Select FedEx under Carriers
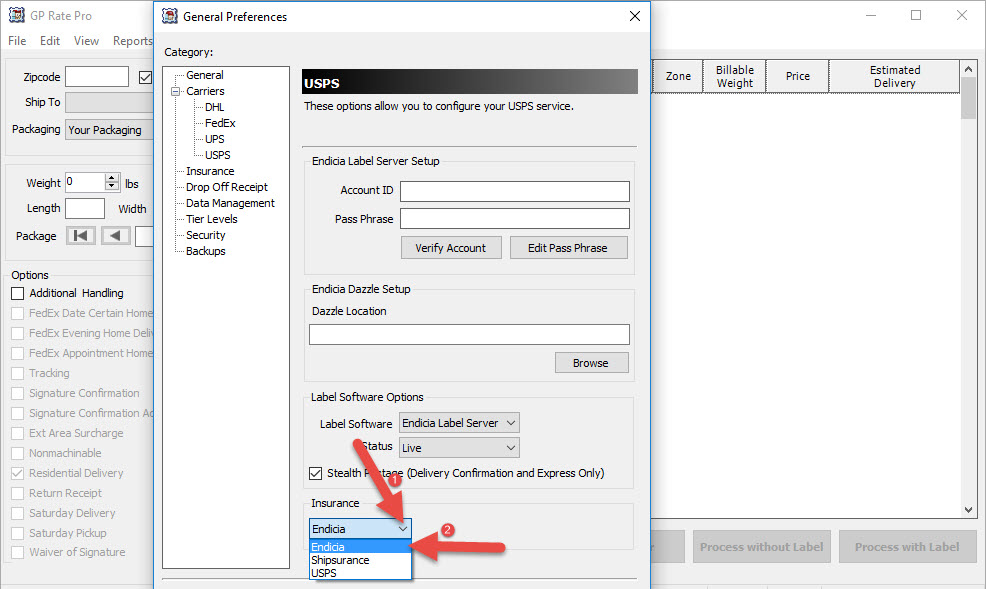This screenshot has width=986, height=589. point(220,123)
